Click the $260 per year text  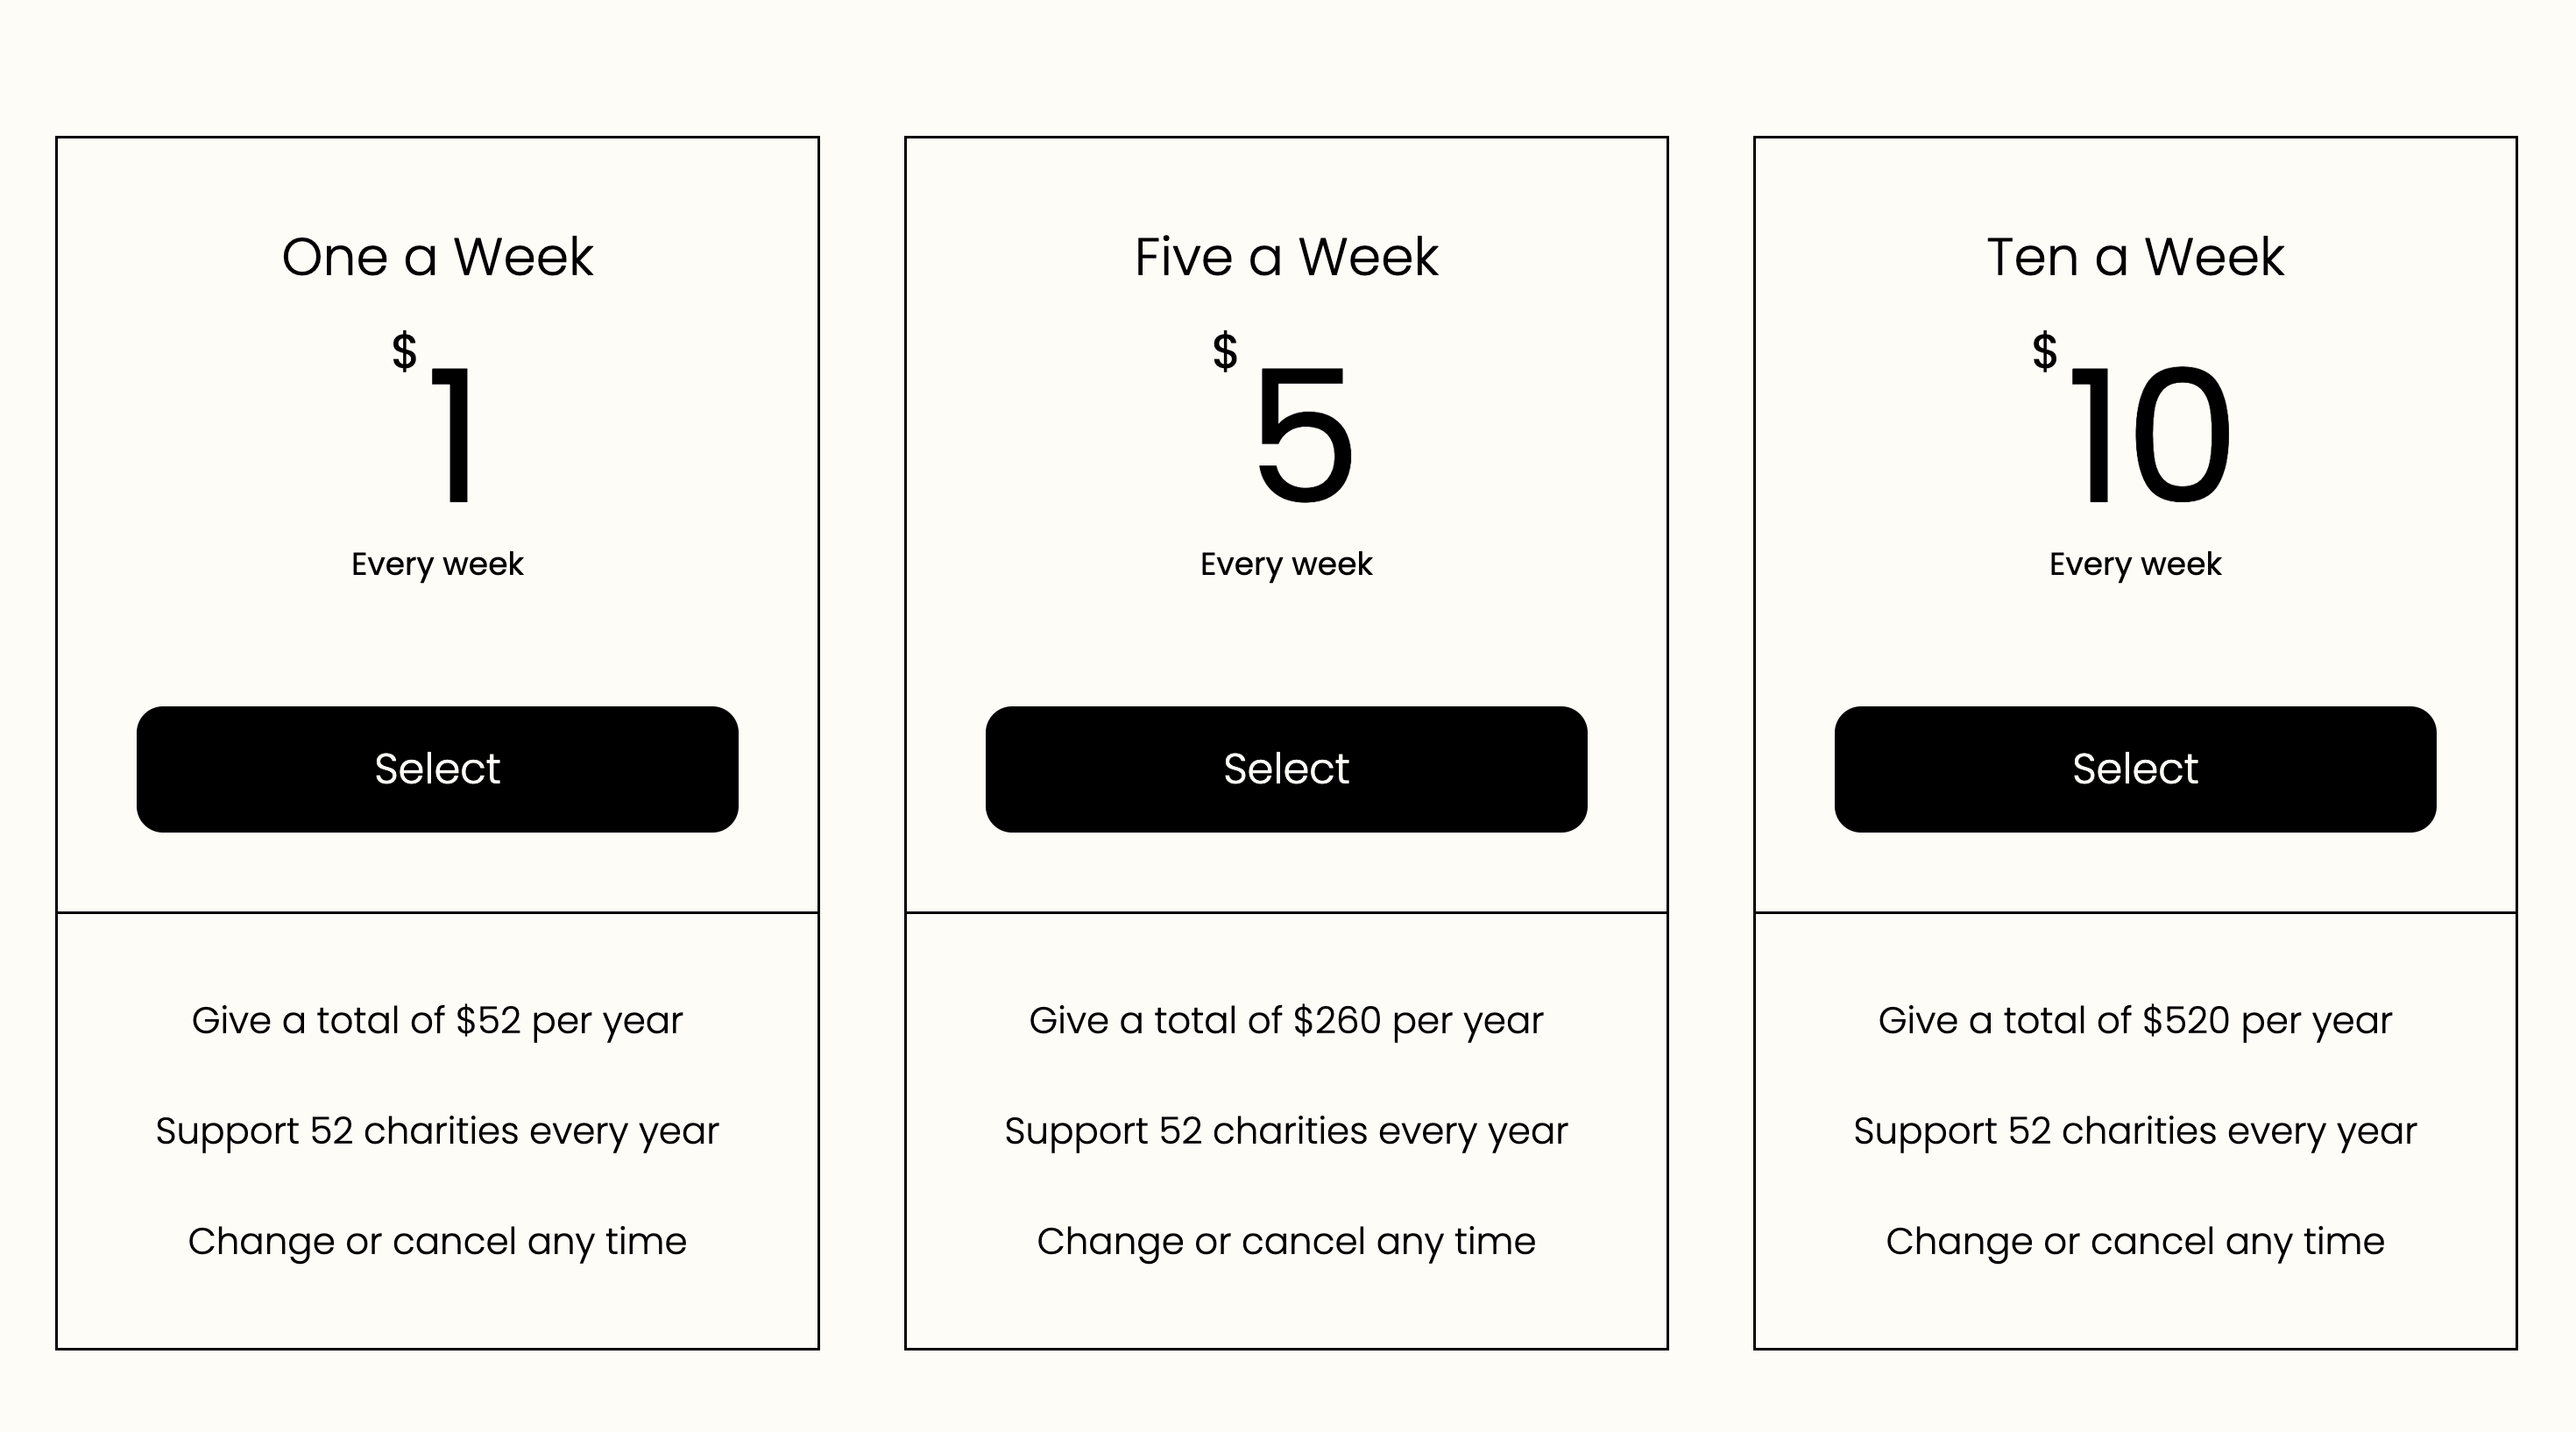[x=1286, y=1020]
